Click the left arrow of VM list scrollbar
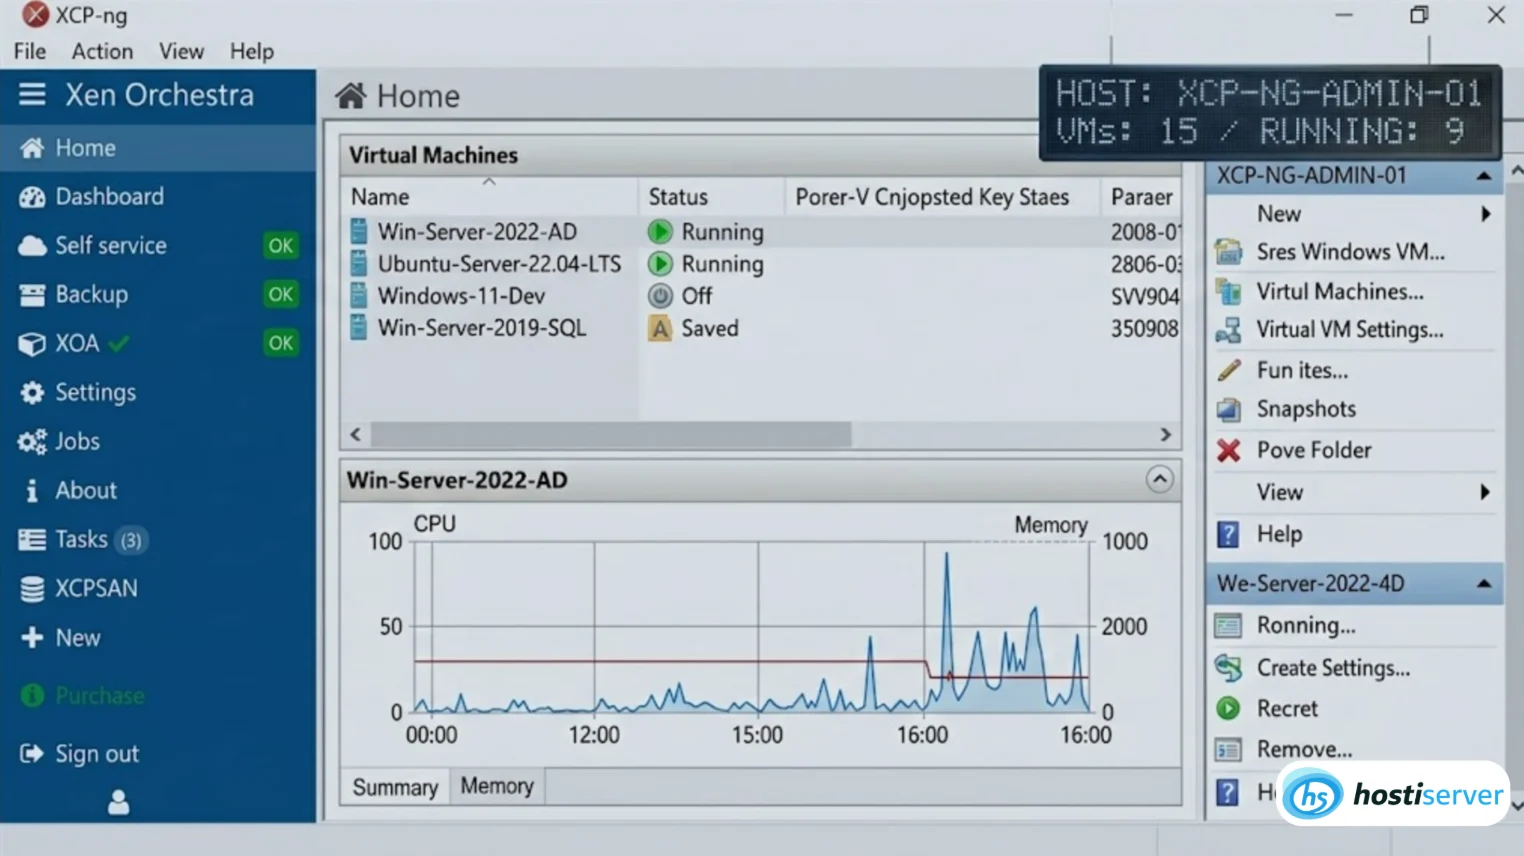The image size is (1524, 856). 356,435
